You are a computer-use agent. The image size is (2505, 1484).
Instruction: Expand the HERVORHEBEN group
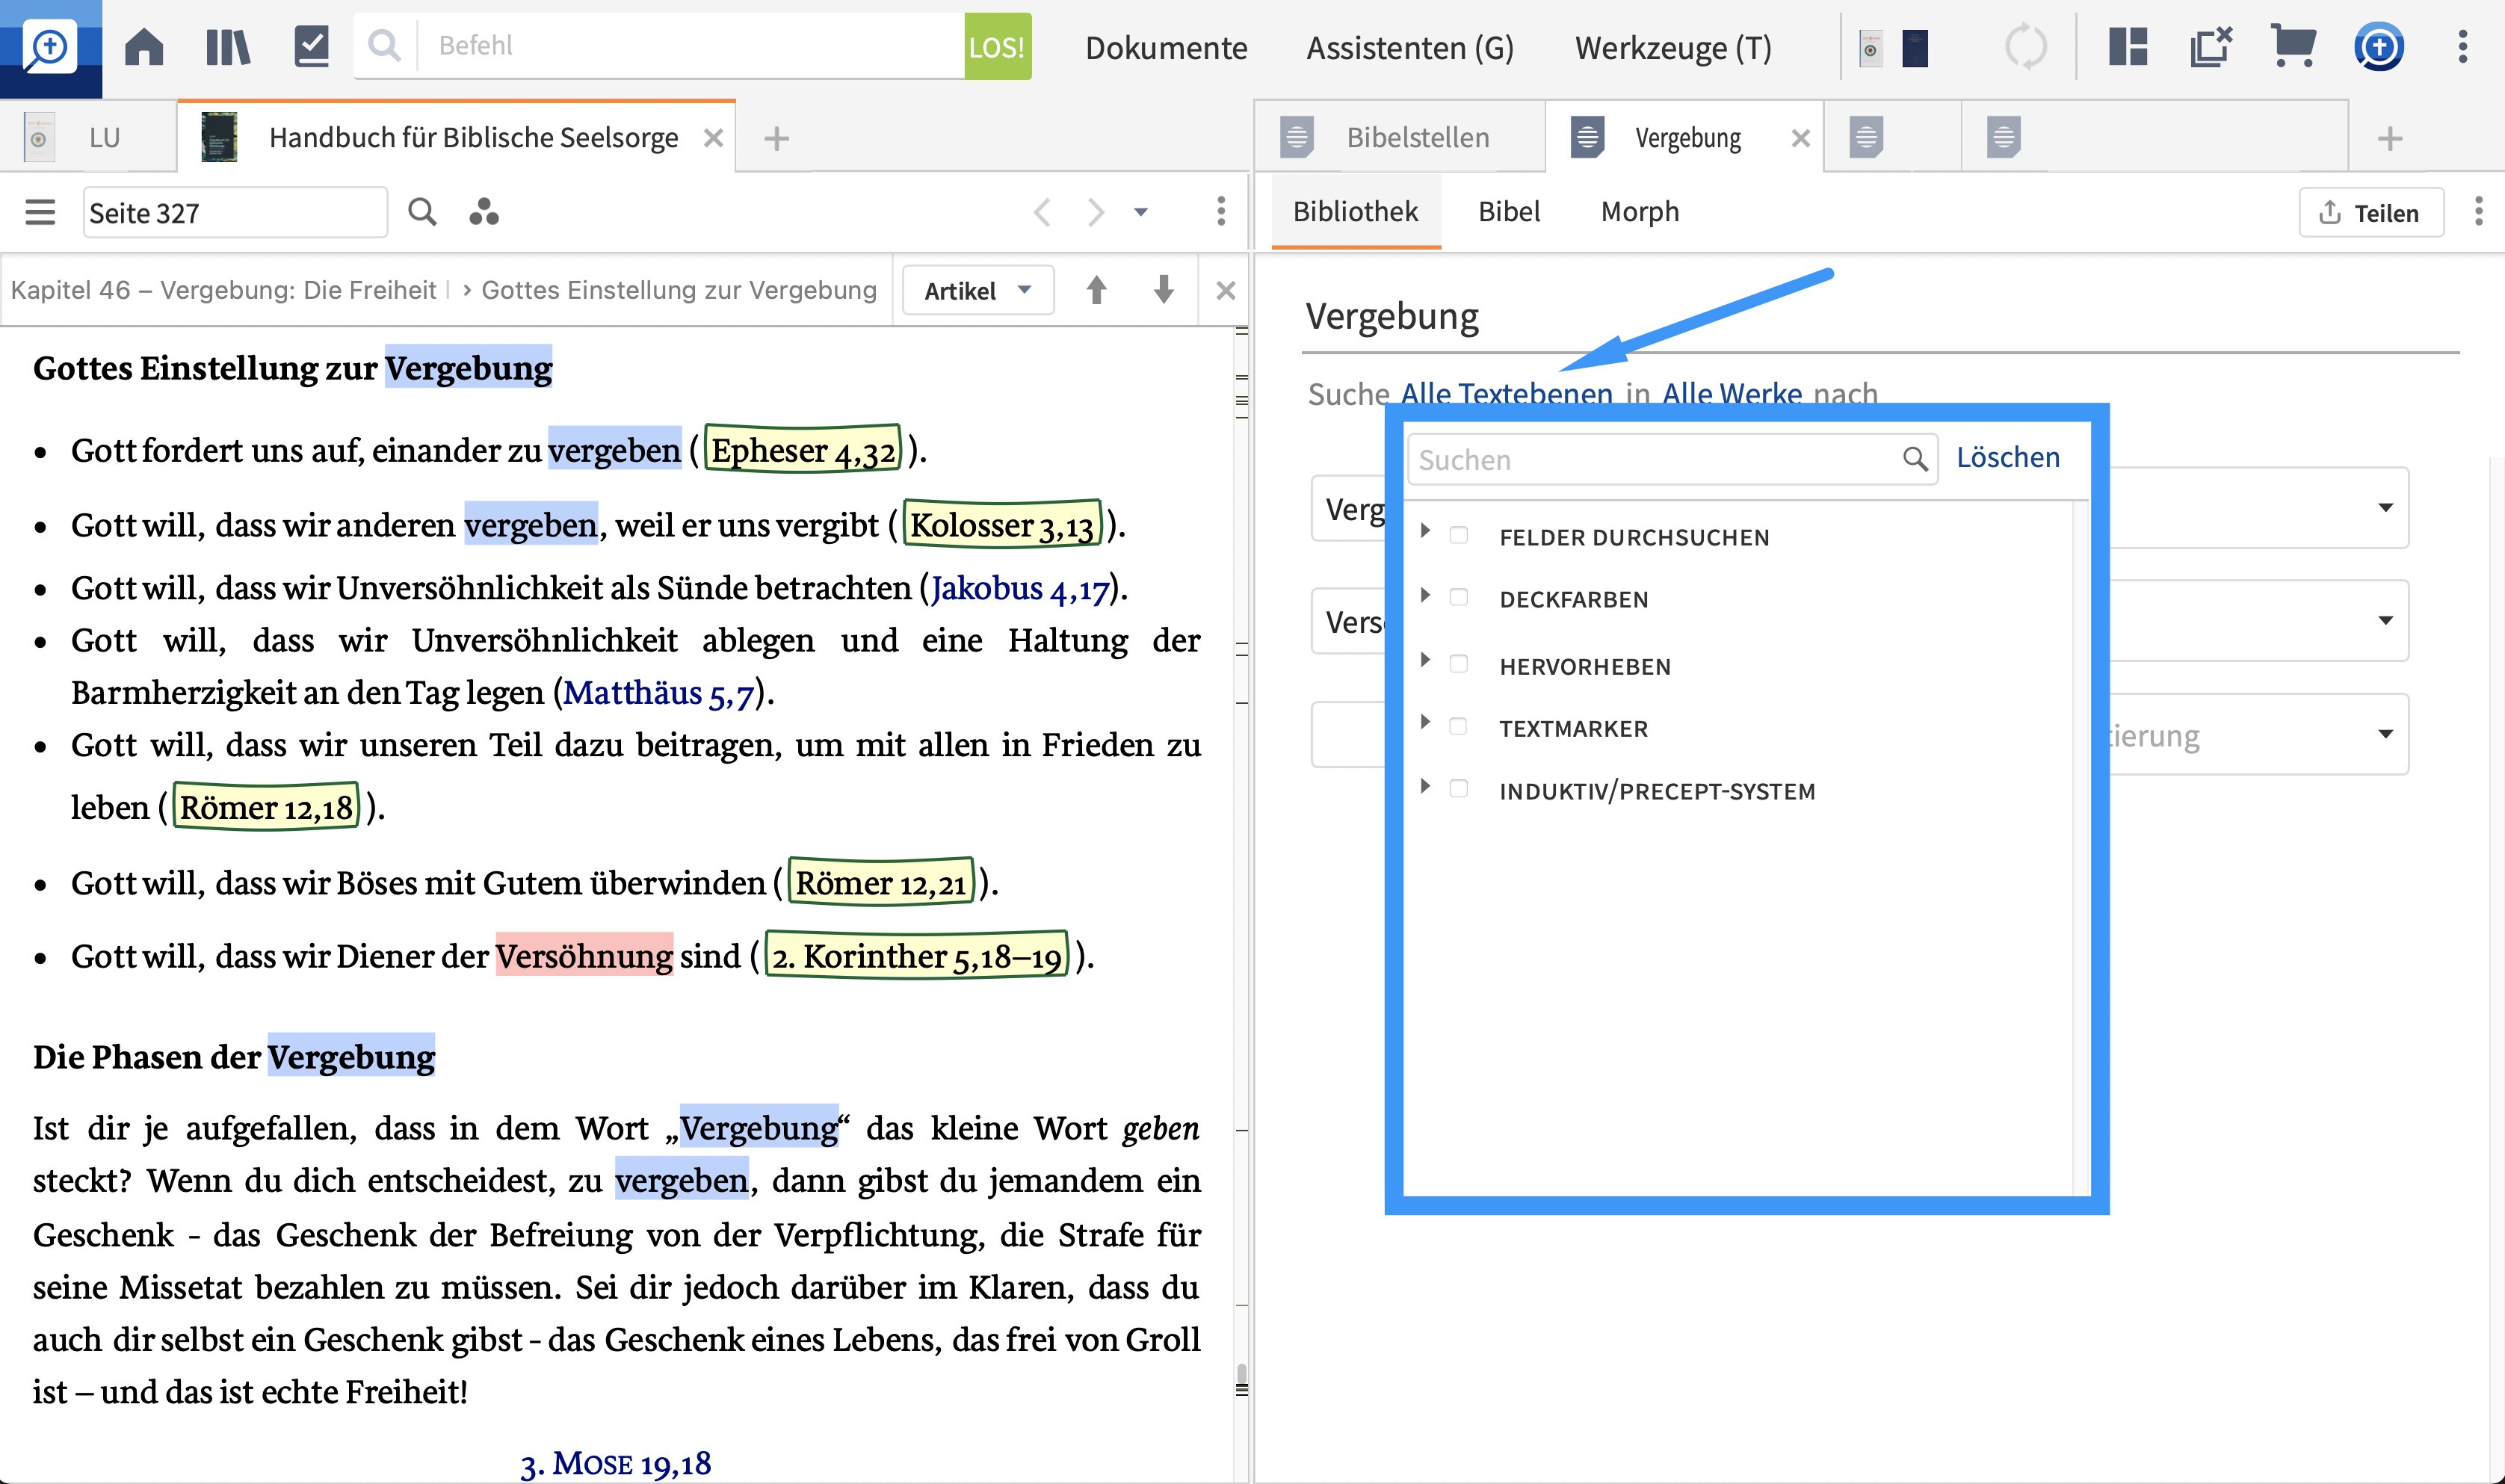point(1425,660)
